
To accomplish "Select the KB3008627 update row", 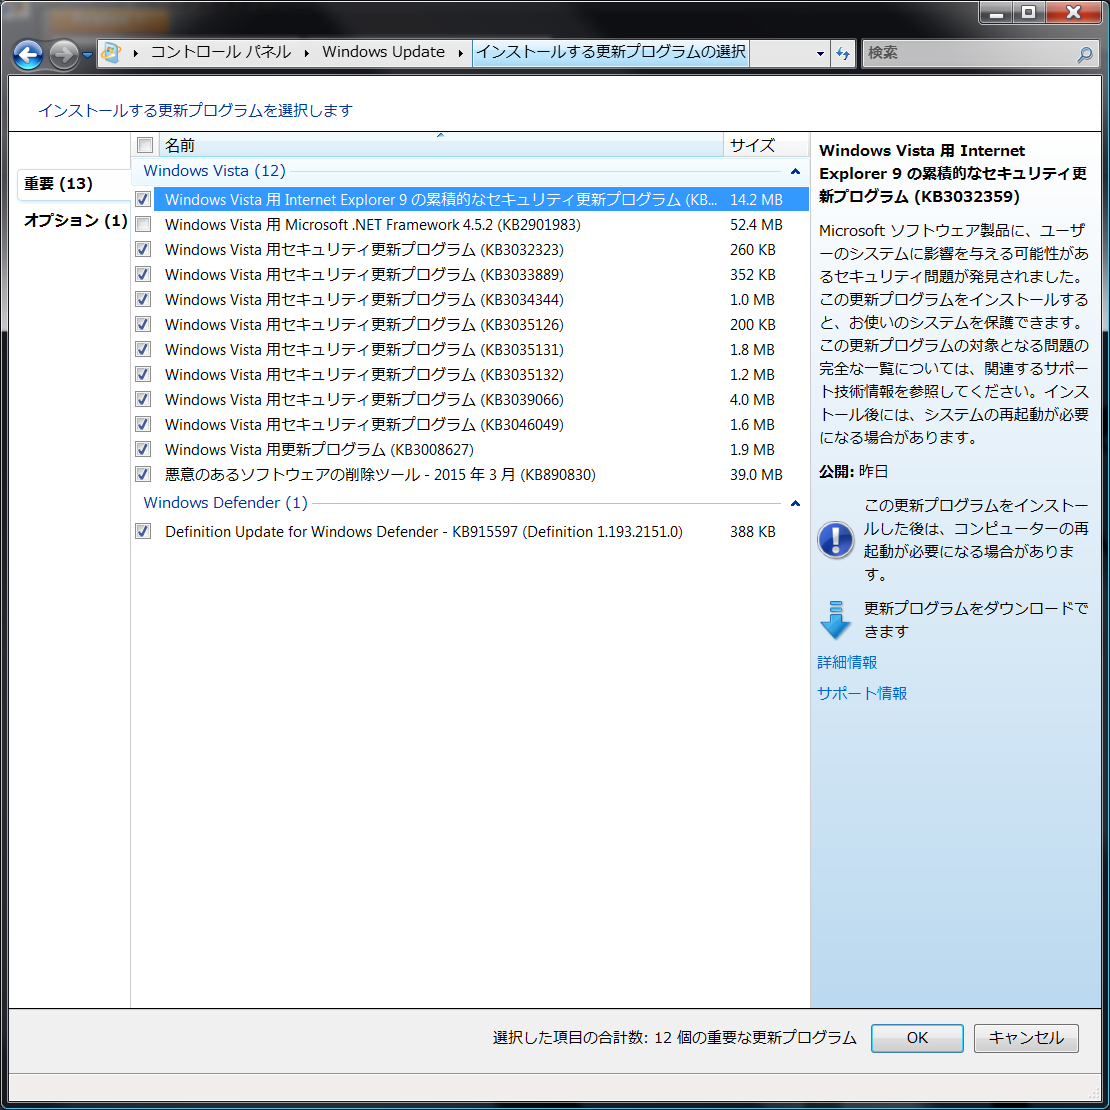I will point(471,449).
